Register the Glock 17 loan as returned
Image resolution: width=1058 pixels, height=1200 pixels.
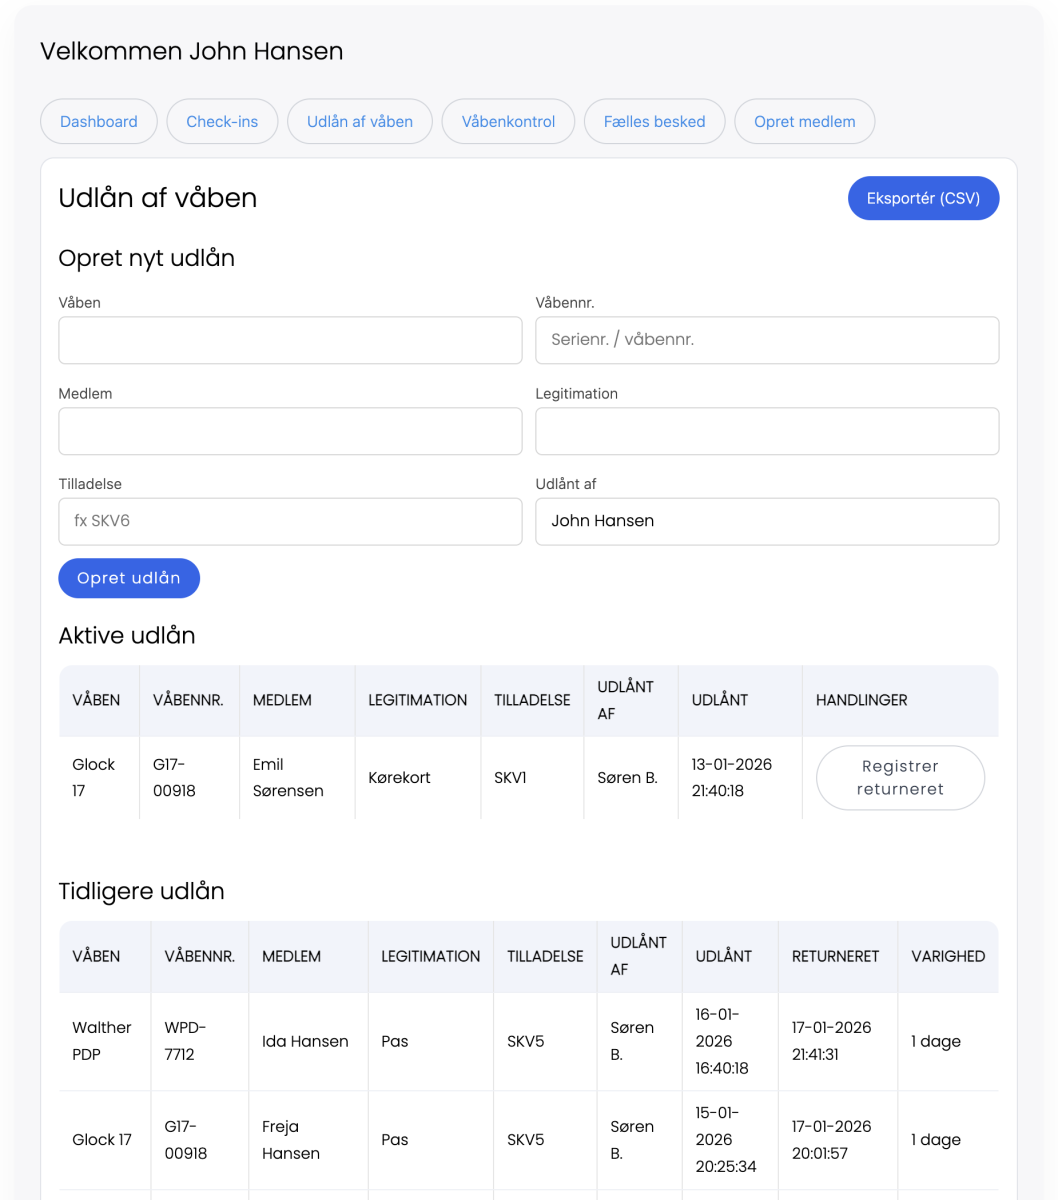pyautogui.click(x=900, y=778)
